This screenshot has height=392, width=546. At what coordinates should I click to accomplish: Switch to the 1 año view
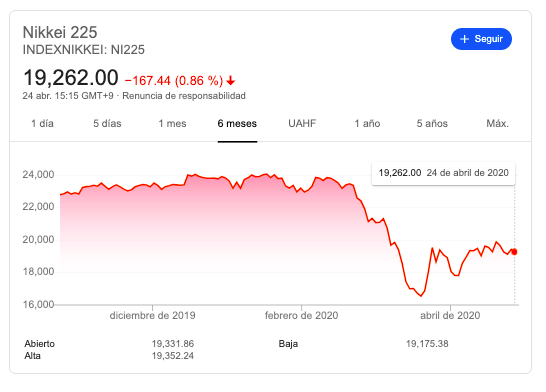[367, 124]
